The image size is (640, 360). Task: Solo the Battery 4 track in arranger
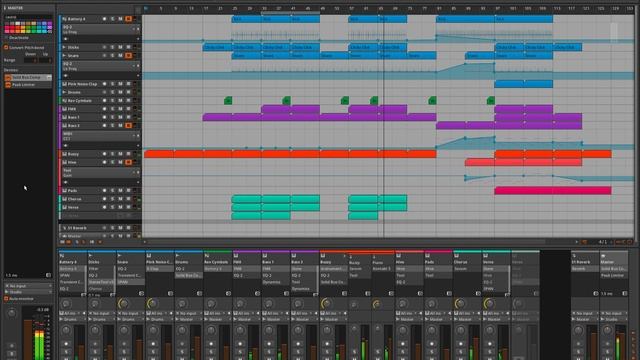[x=112, y=19]
